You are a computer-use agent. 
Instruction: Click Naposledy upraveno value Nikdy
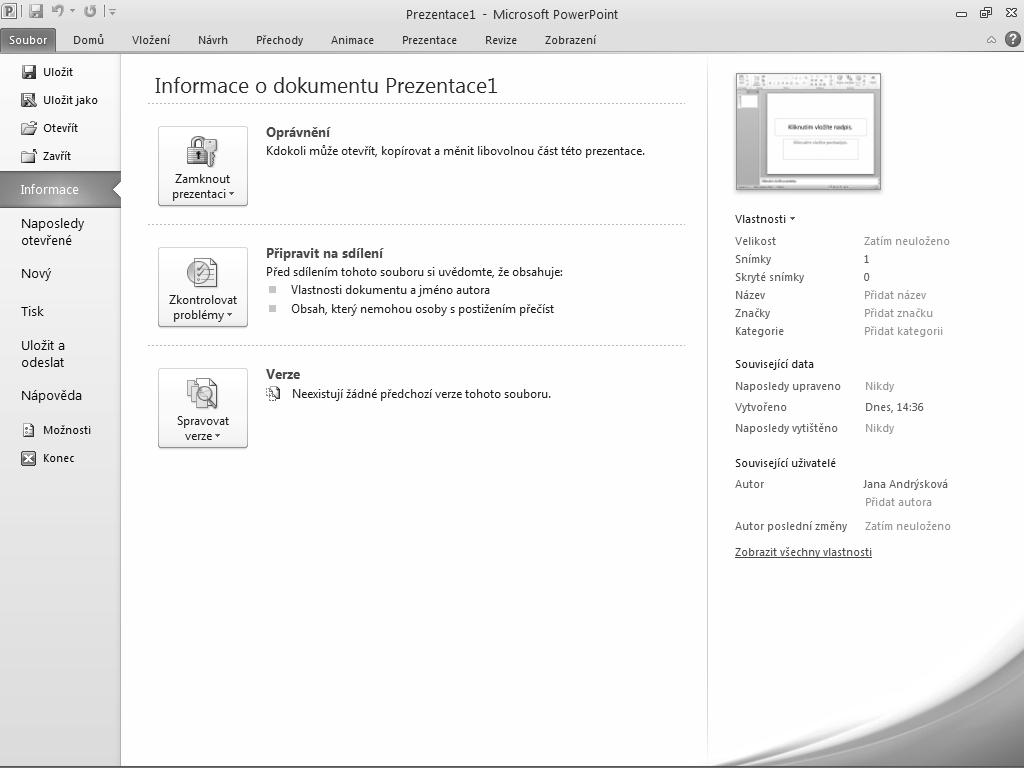click(x=880, y=386)
